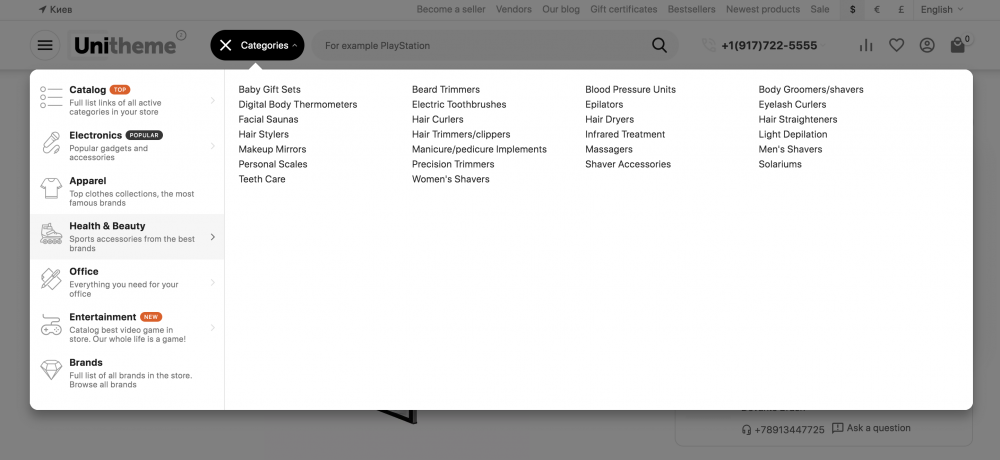Image resolution: width=1000 pixels, height=460 pixels.
Task: Close the Categories dropdown menu
Action: click(x=226, y=45)
